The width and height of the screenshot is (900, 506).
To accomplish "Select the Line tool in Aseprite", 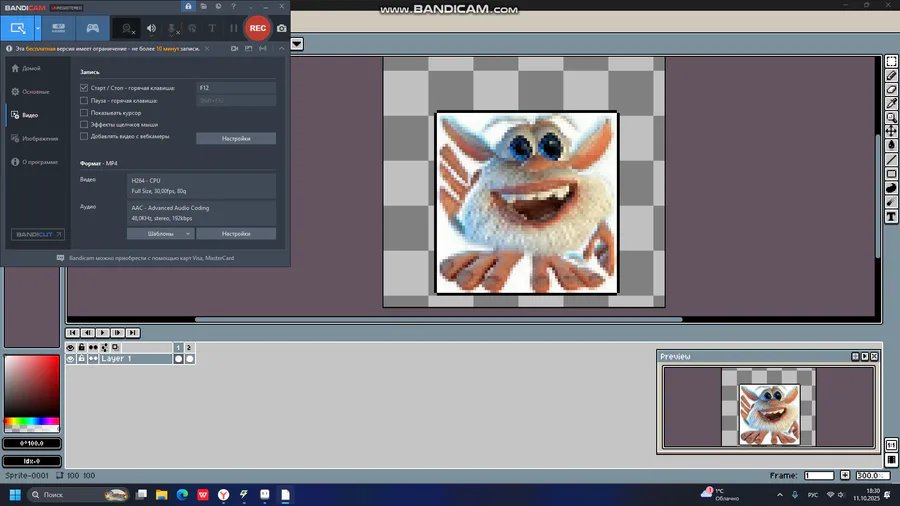I will (891, 159).
